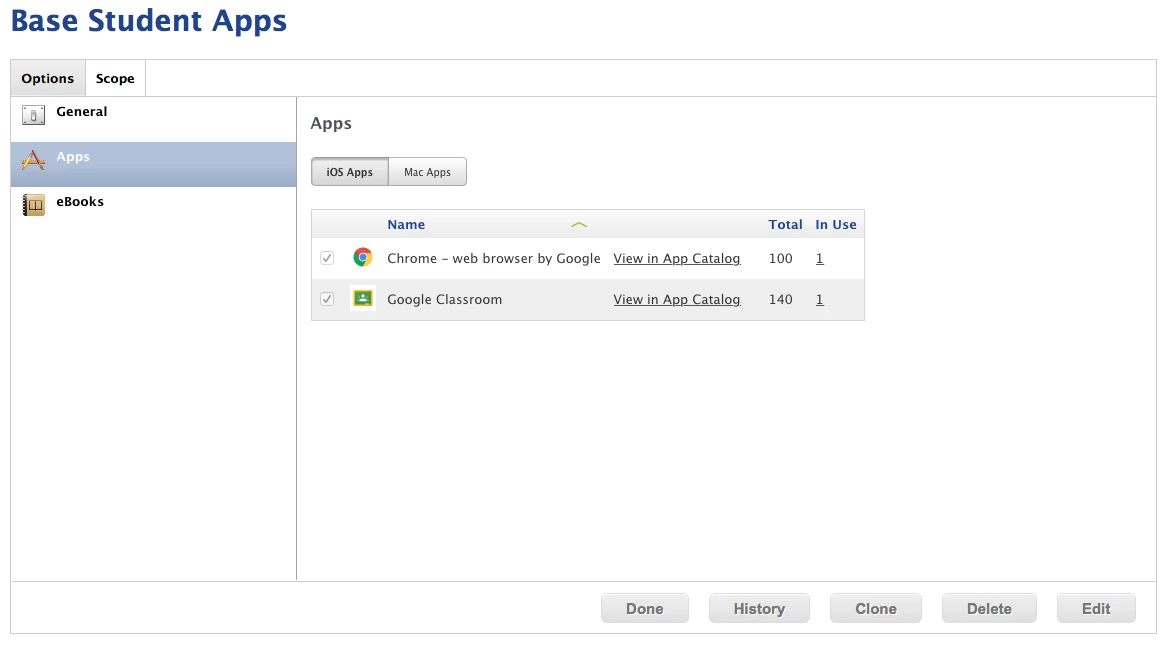Click the Apps panel heading
This screenshot has width=1170, height=650.
[331, 124]
